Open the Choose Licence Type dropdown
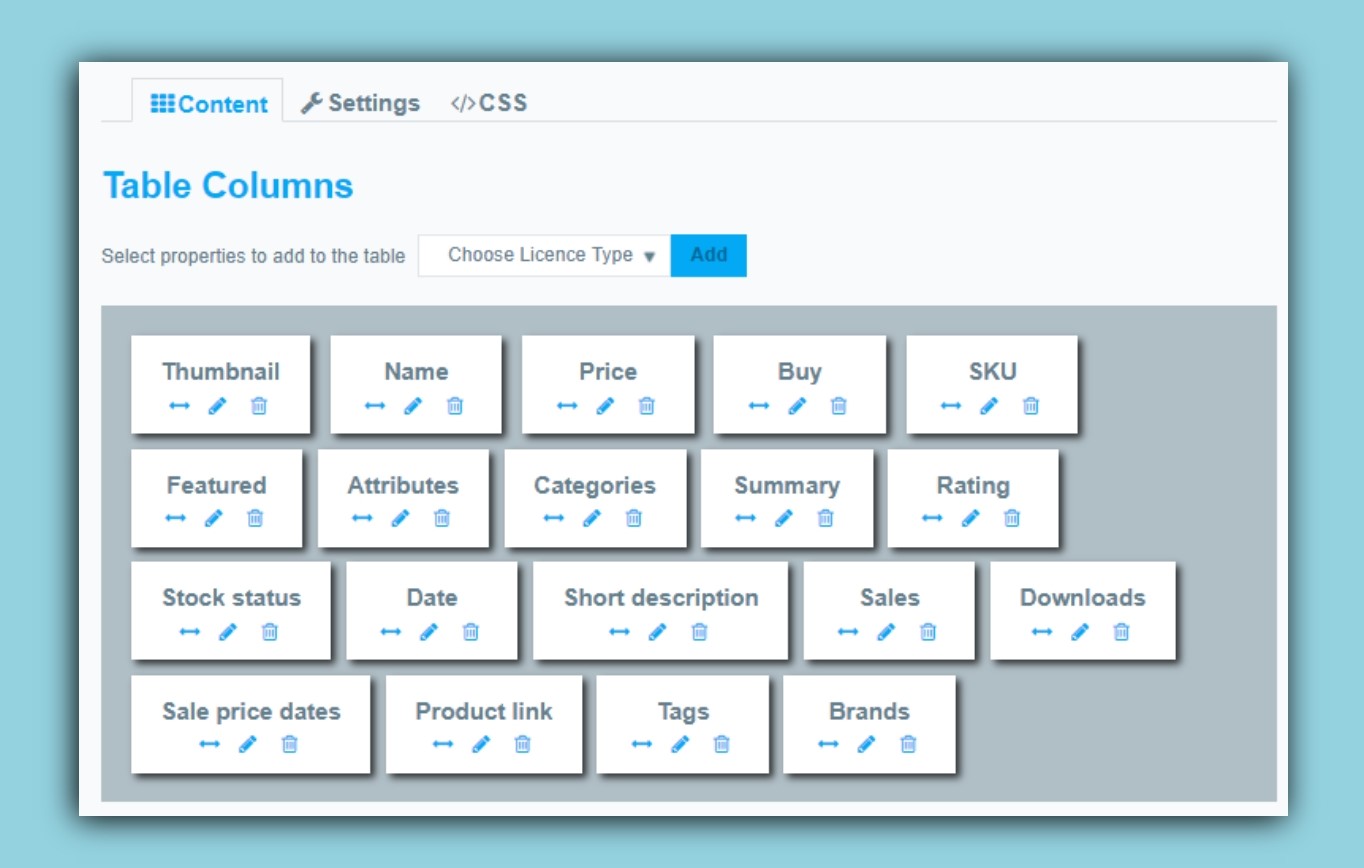 coord(542,255)
